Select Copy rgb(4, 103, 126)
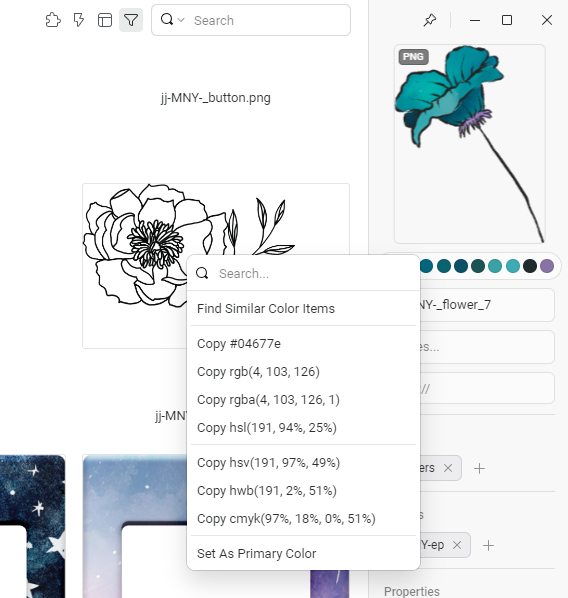Screen dimensions: 568x598 (x=258, y=371)
